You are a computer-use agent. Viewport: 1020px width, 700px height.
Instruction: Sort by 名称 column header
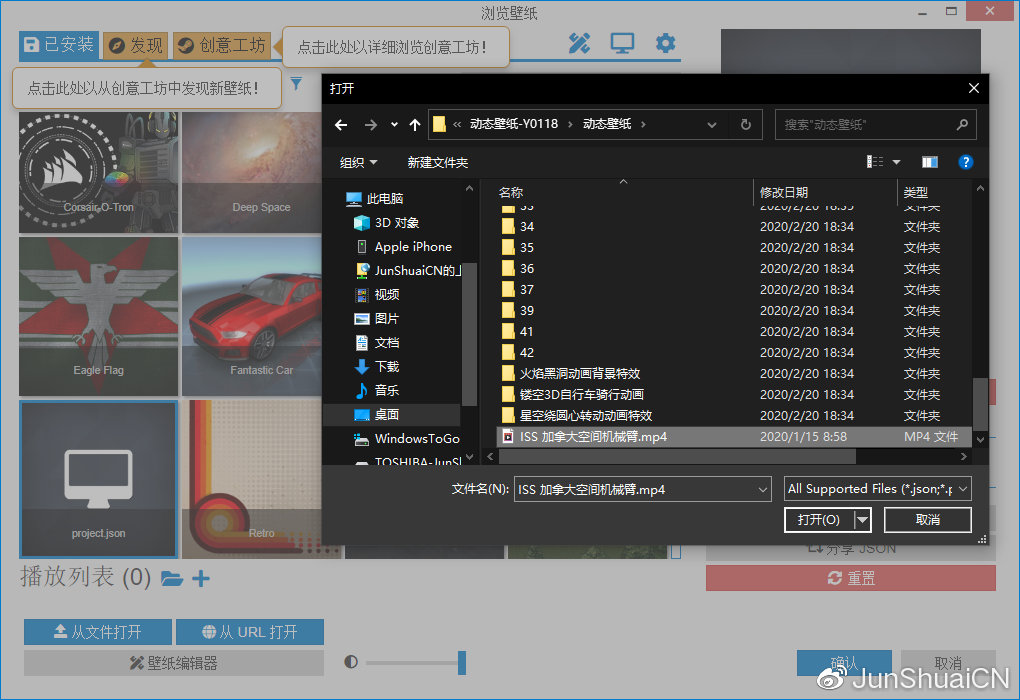tap(511, 193)
